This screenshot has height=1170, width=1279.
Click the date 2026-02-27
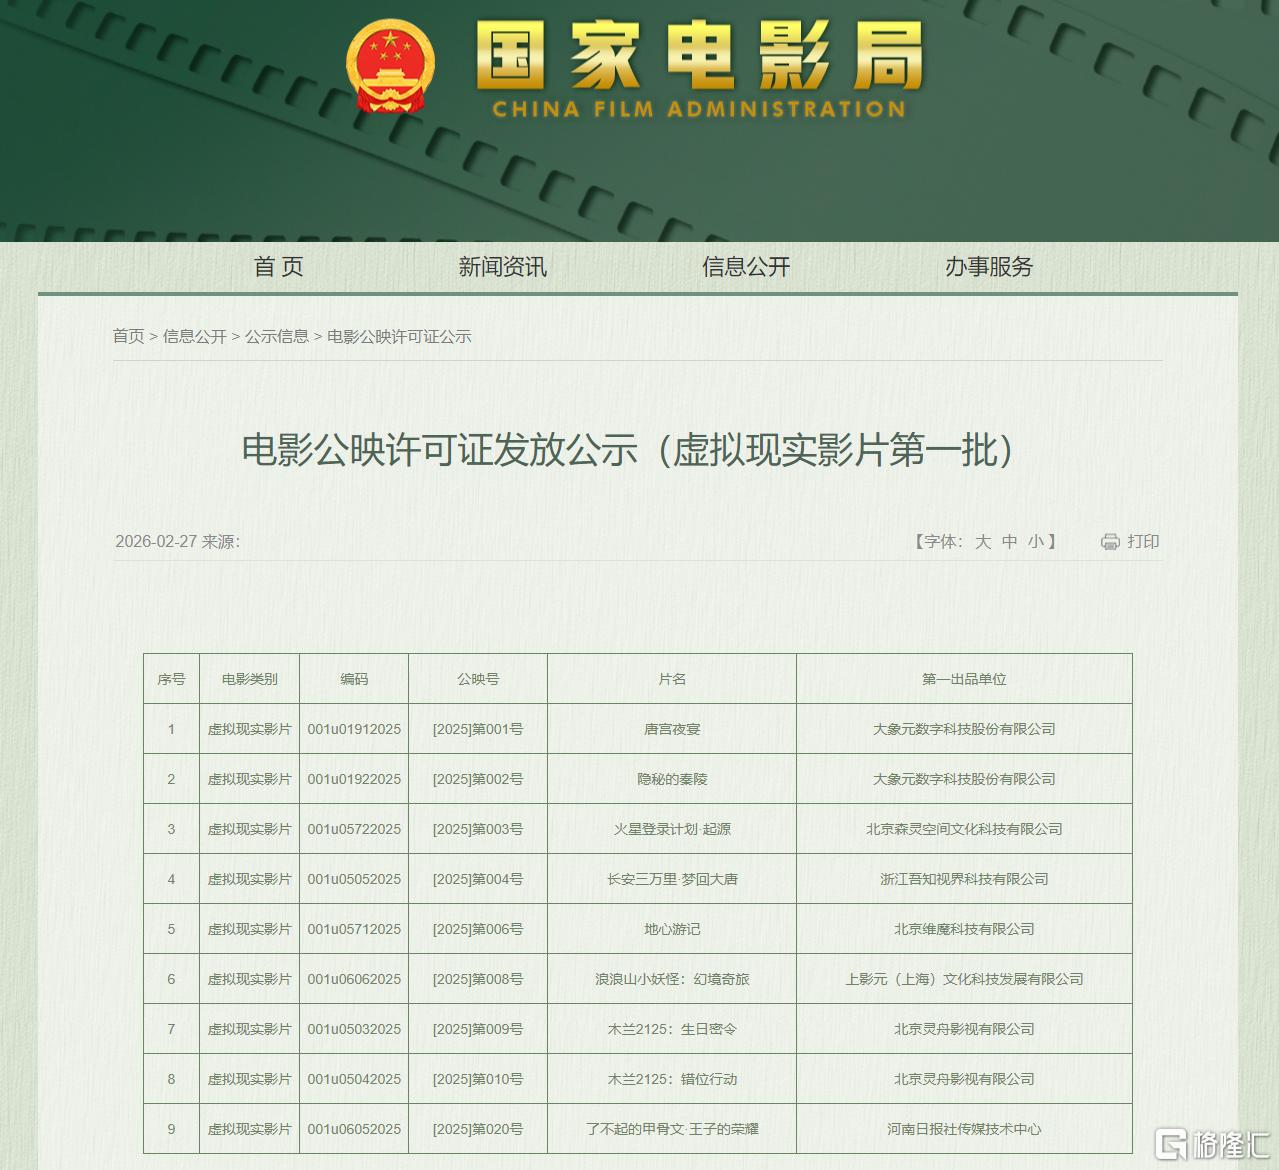156,541
